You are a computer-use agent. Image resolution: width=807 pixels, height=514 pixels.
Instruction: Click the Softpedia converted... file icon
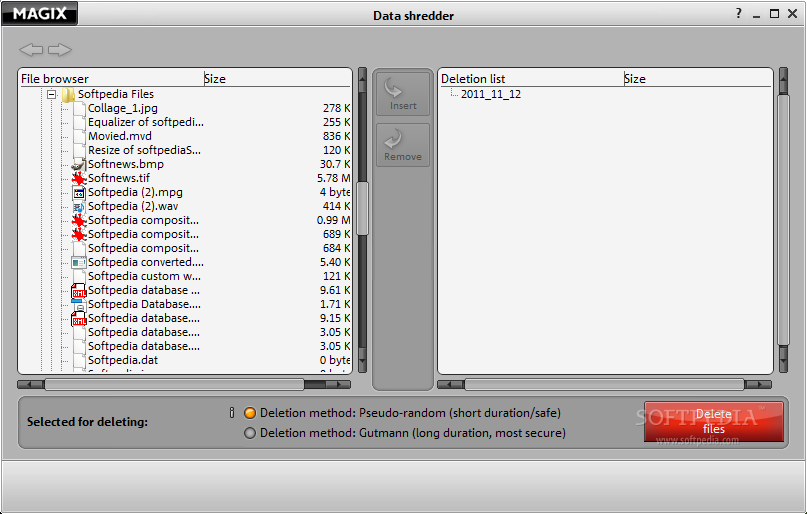(x=79, y=262)
